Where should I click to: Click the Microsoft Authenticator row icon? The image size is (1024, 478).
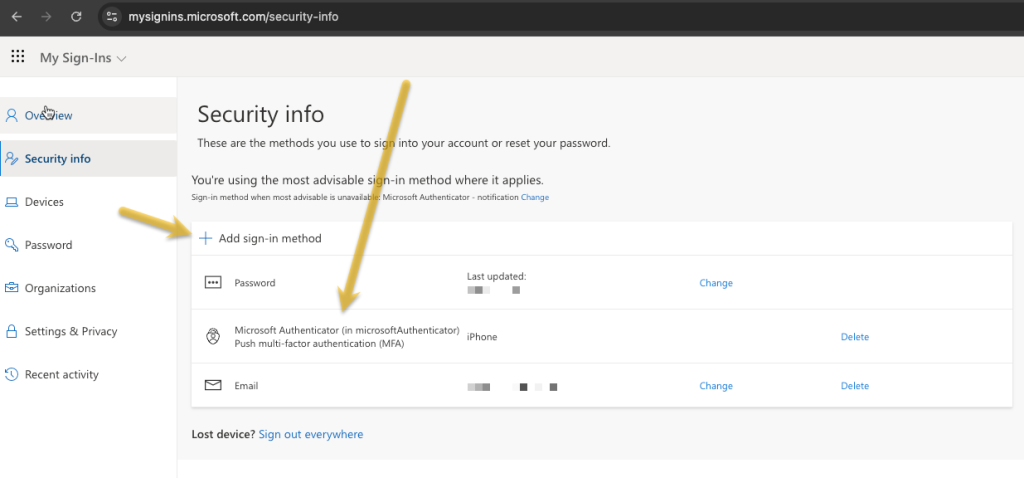(x=212, y=337)
